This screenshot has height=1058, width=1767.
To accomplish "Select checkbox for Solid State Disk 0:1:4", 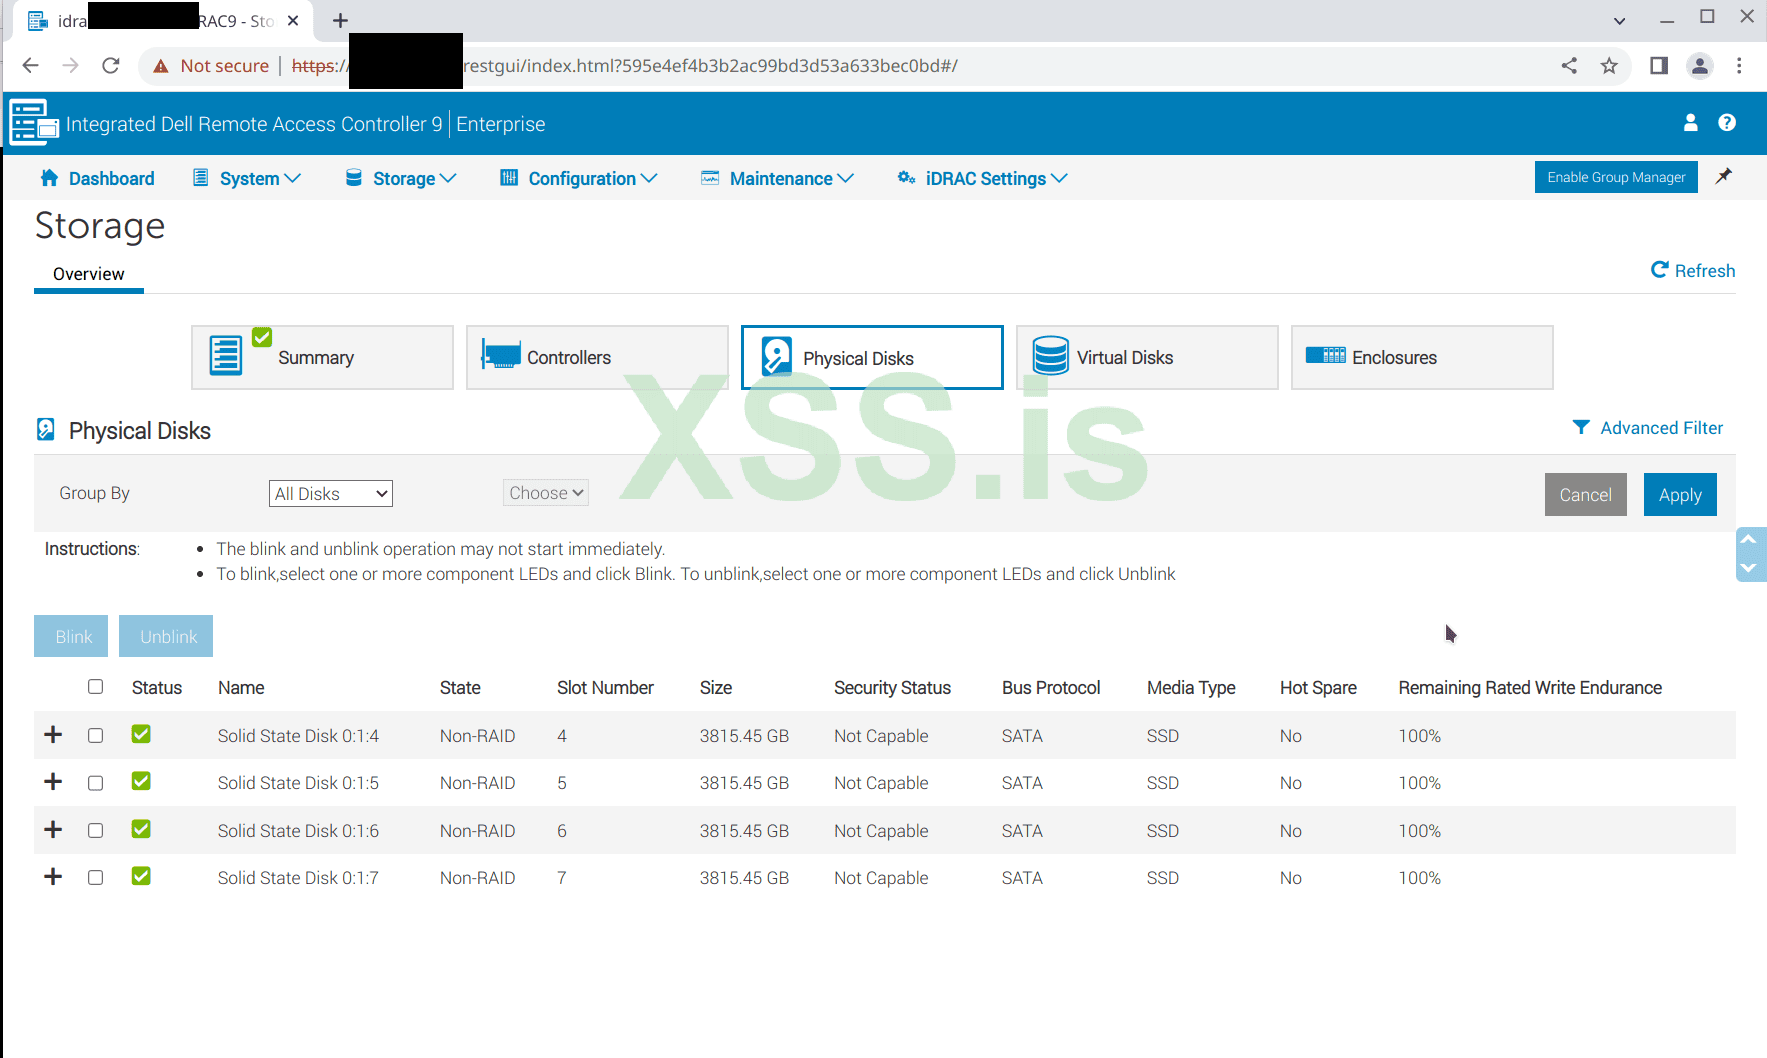I will pyautogui.click(x=96, y=735).
